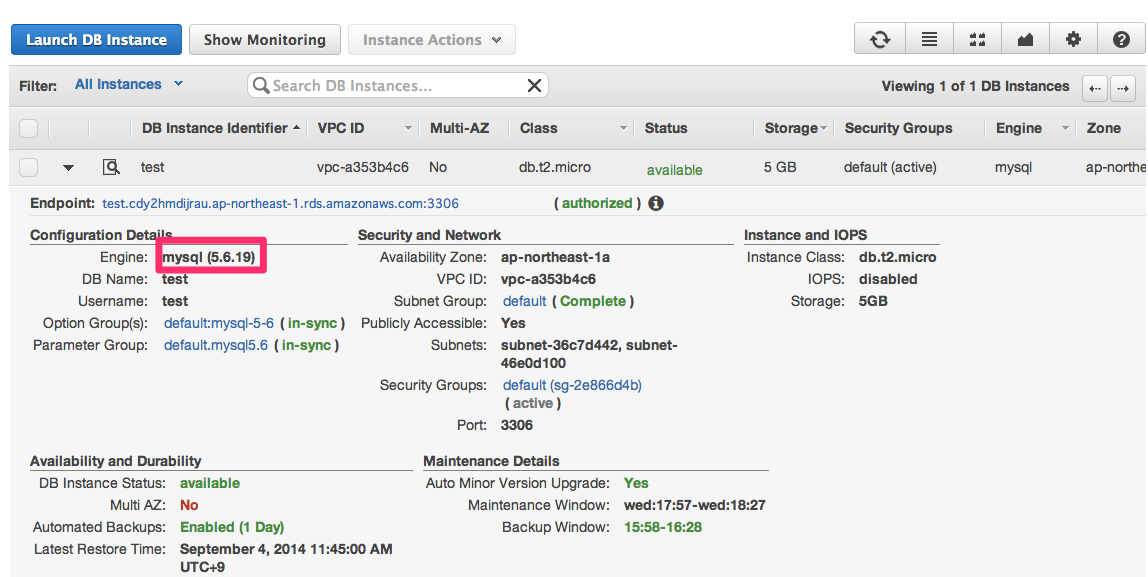Click the Launch DB Instance button
Screen dimensions: 1148x577
pyautogui.click(x=96, y=39)
